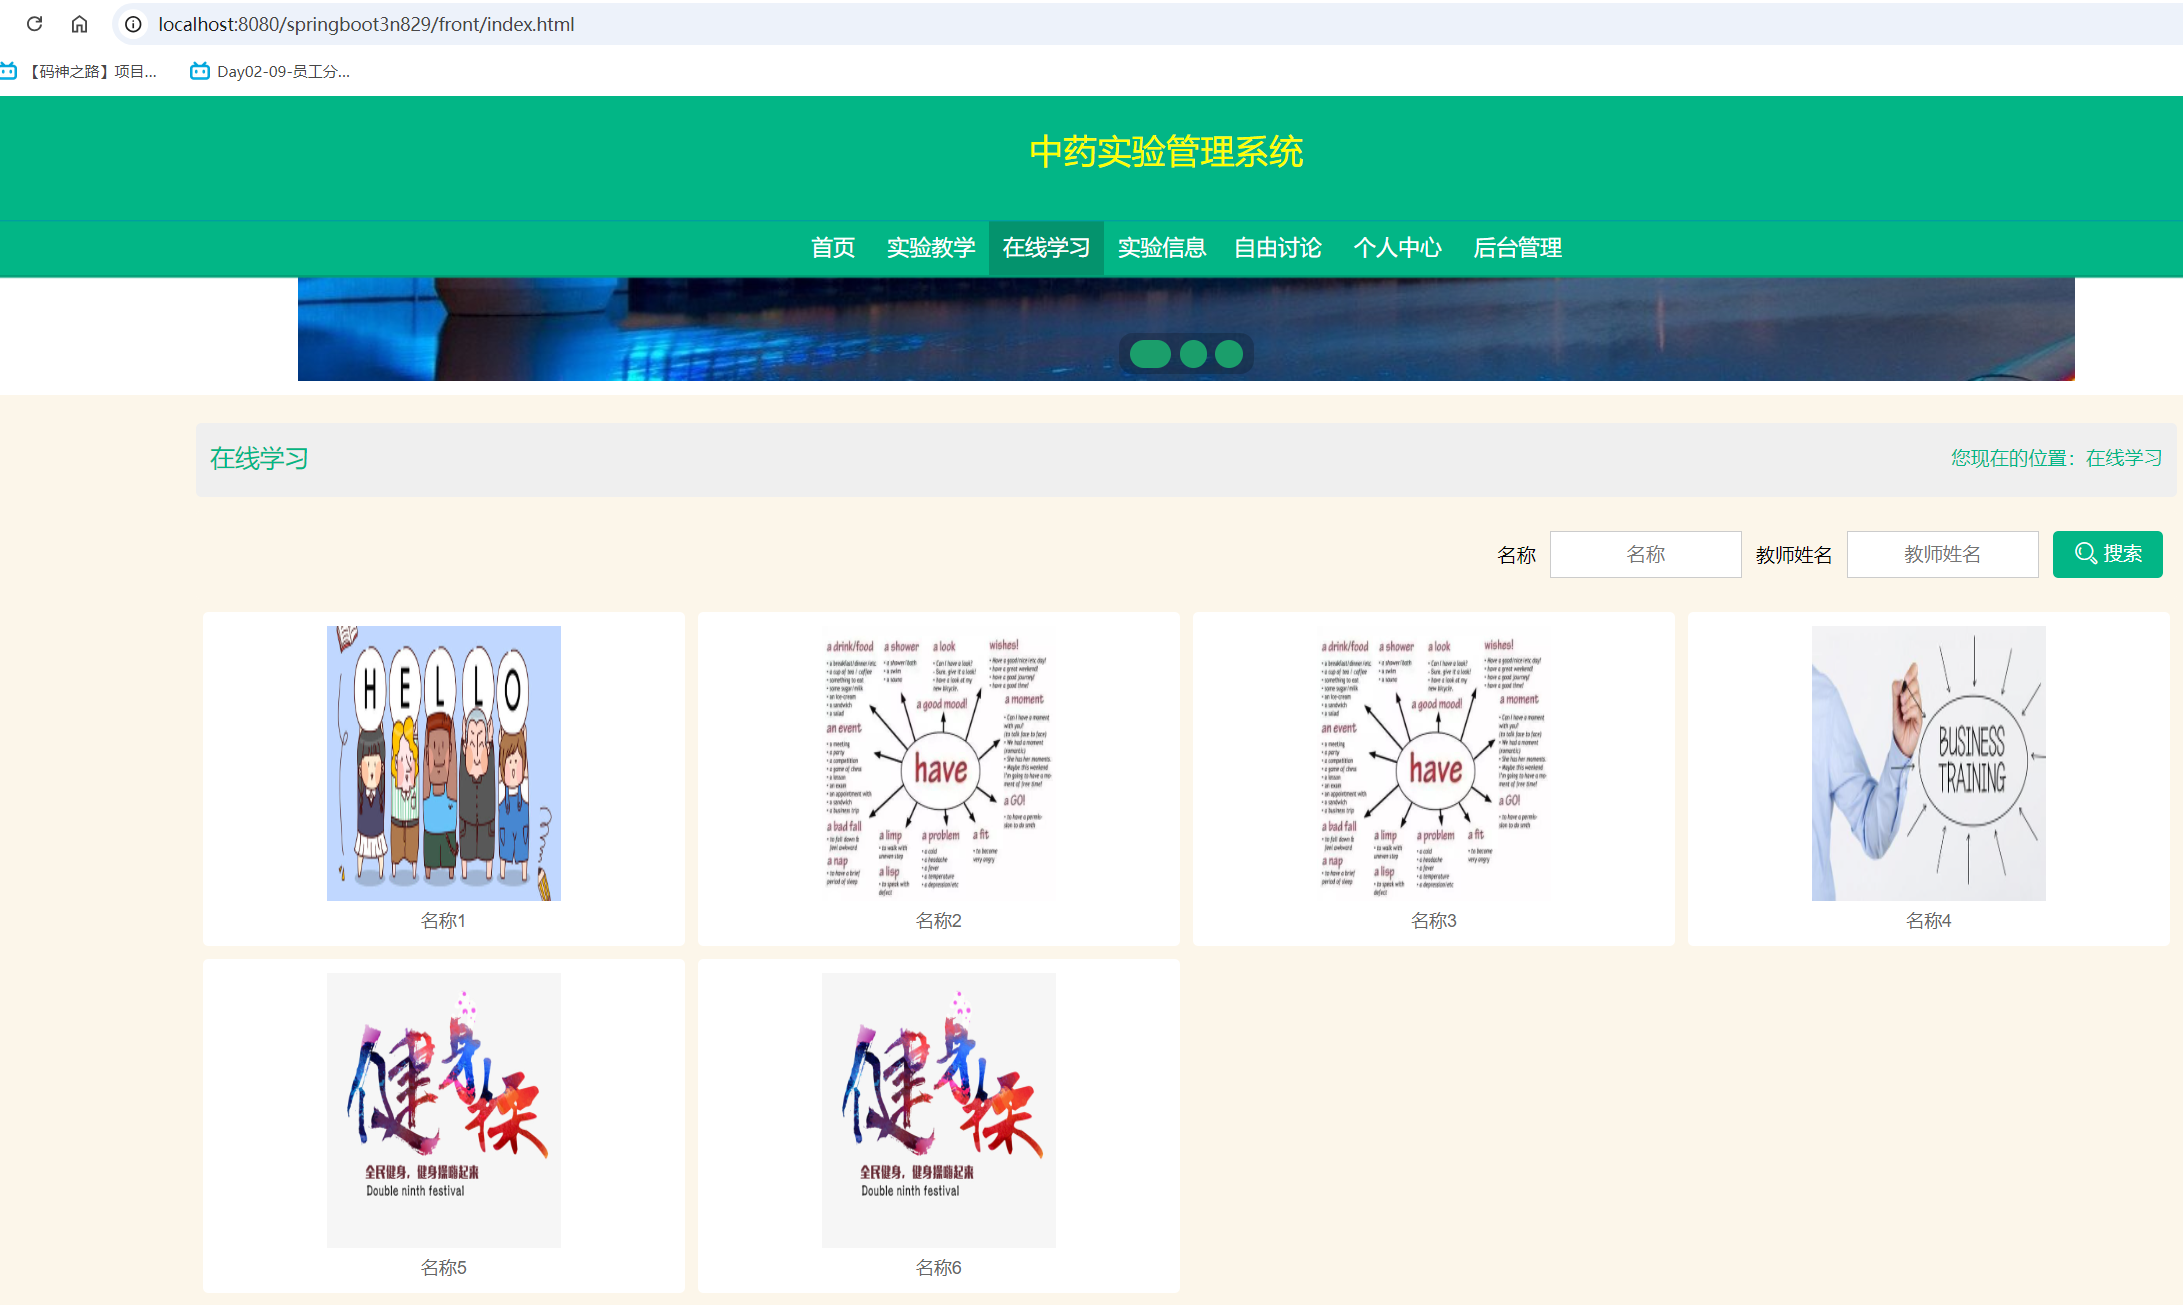2183x1305 pixels.
Task: Open the site information icon in address bar
Action: 133,24
